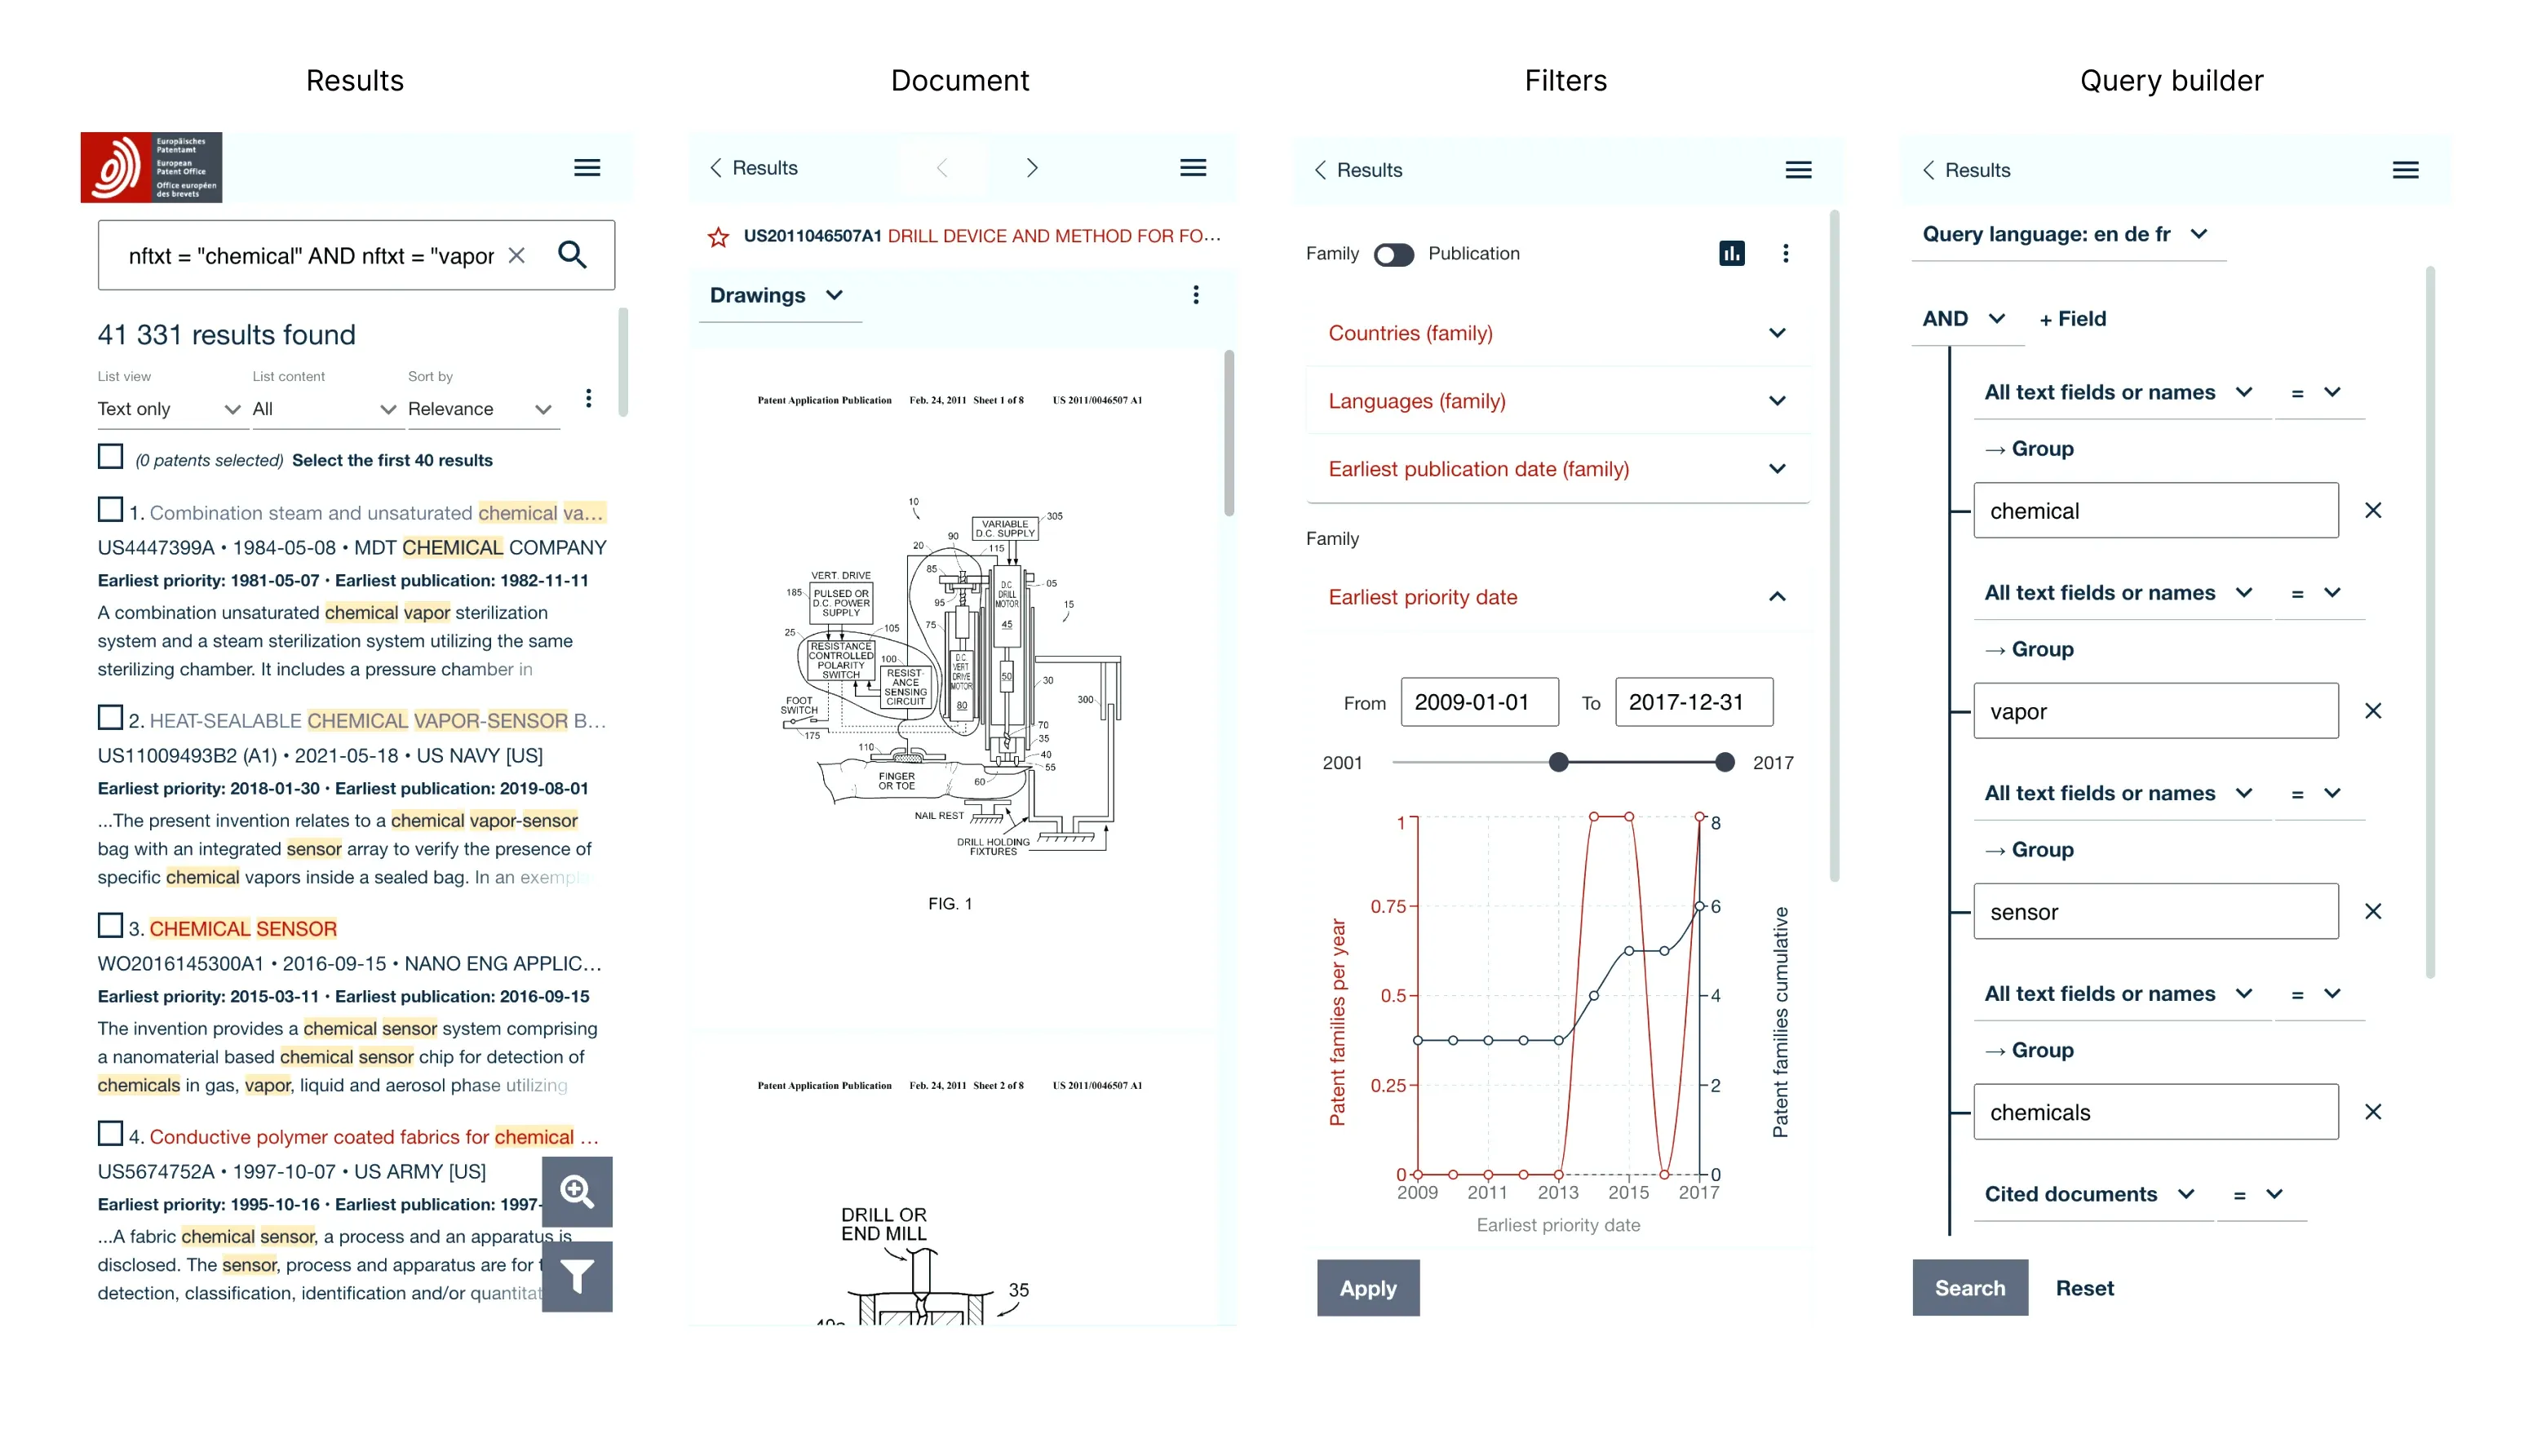The height and width of the screenshot is (1456, 2533).
Task: Open hamburger menu in Results panel
Action: tap(587, 168)
